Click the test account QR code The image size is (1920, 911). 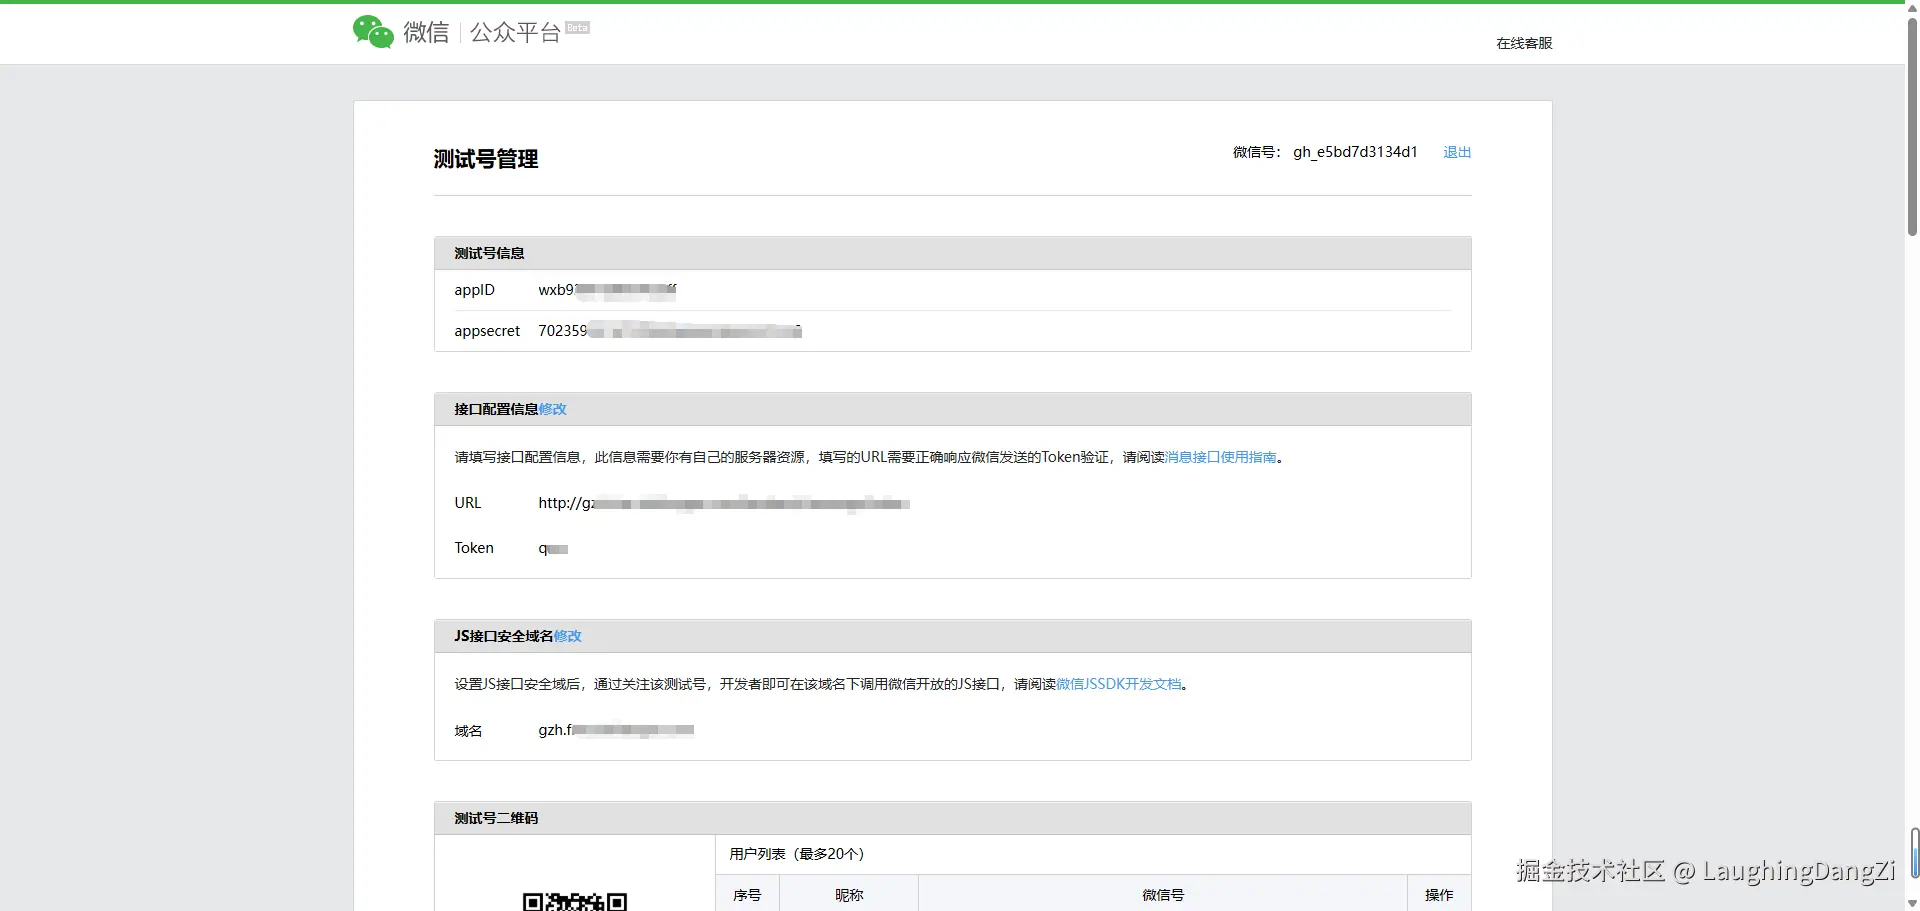pyautogui.click(x=575, y=901)
